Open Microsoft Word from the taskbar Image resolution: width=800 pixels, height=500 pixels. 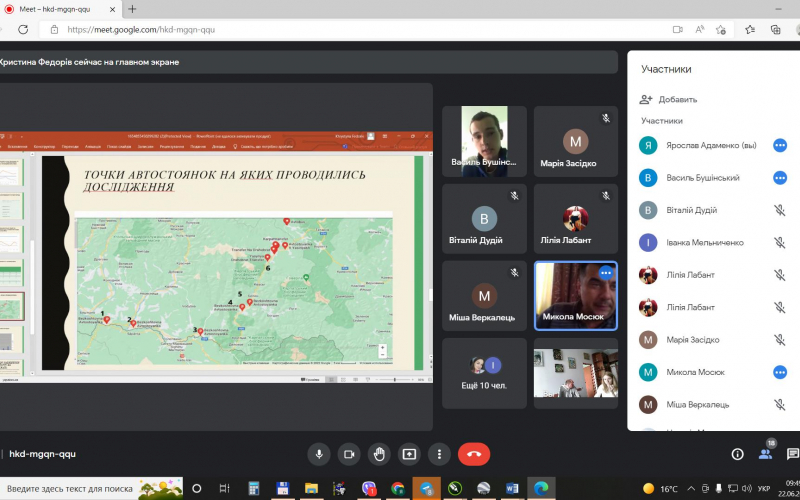[x=512, y=489]
